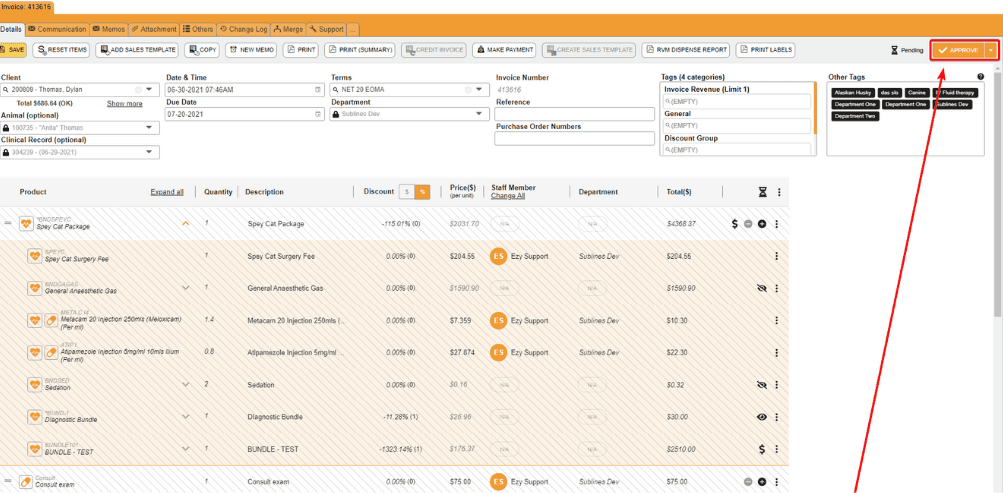Collapse the Spey Cat Package row
1003x493 pixels.
[x=186, y=224]
